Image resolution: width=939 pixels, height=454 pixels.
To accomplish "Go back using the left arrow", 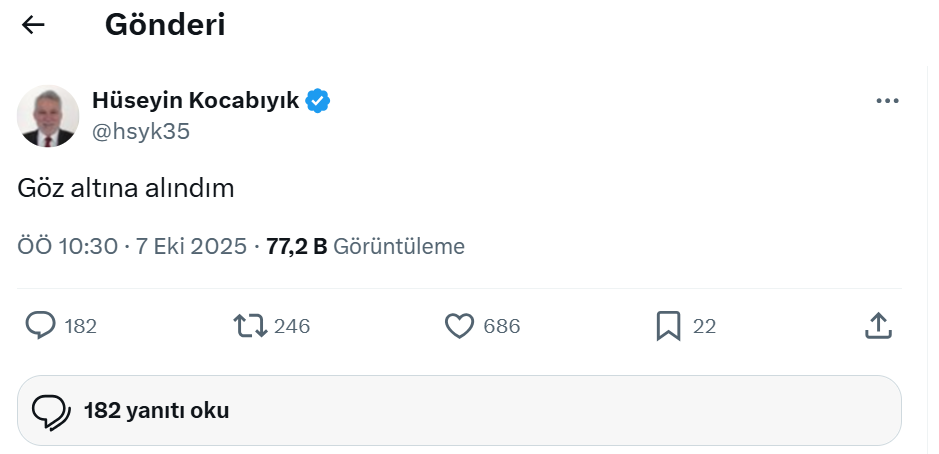I will pos(34,26).
